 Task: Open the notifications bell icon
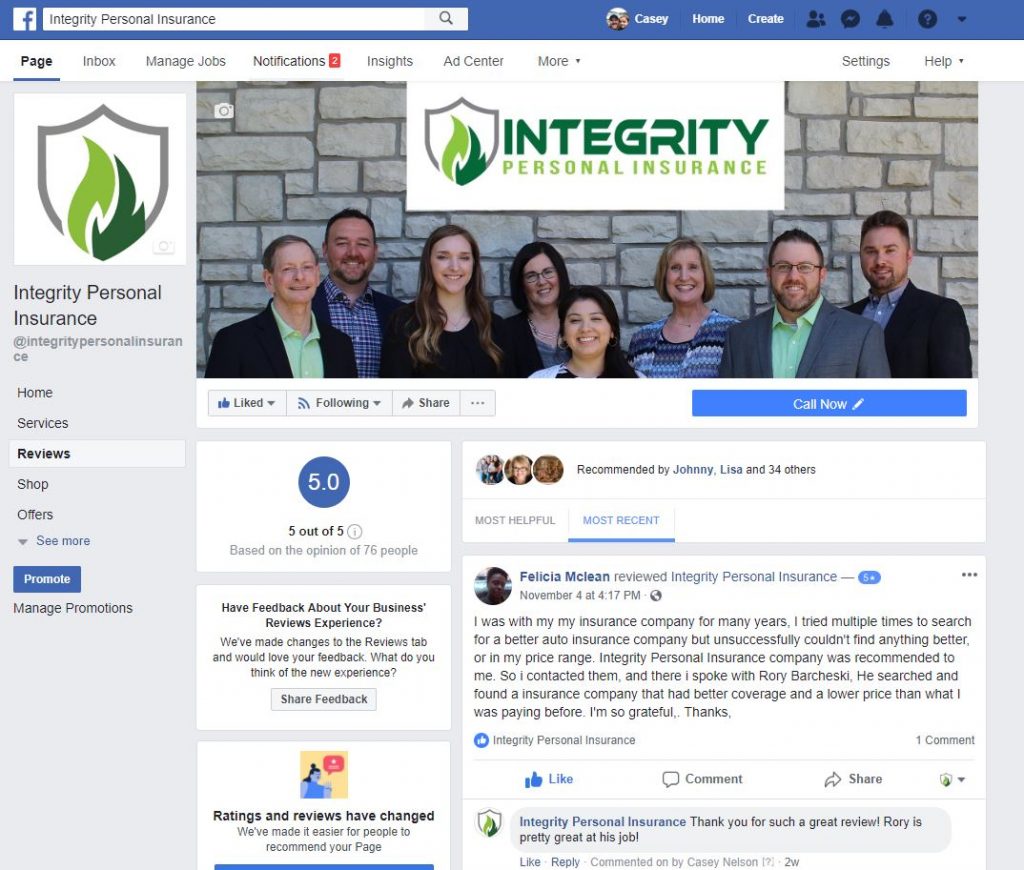click(x=884, y=19)
